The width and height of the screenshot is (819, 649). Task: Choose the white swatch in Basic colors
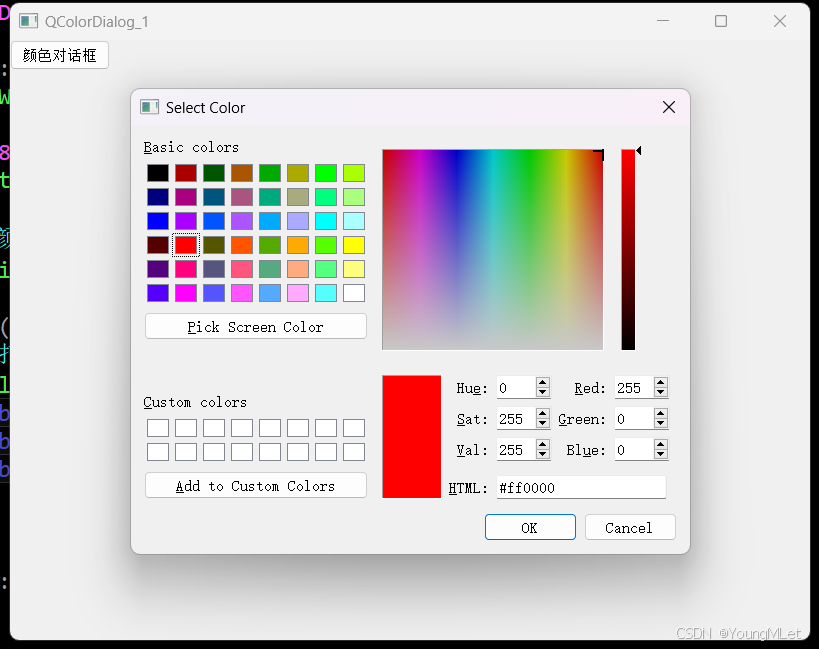coord(354,293)
